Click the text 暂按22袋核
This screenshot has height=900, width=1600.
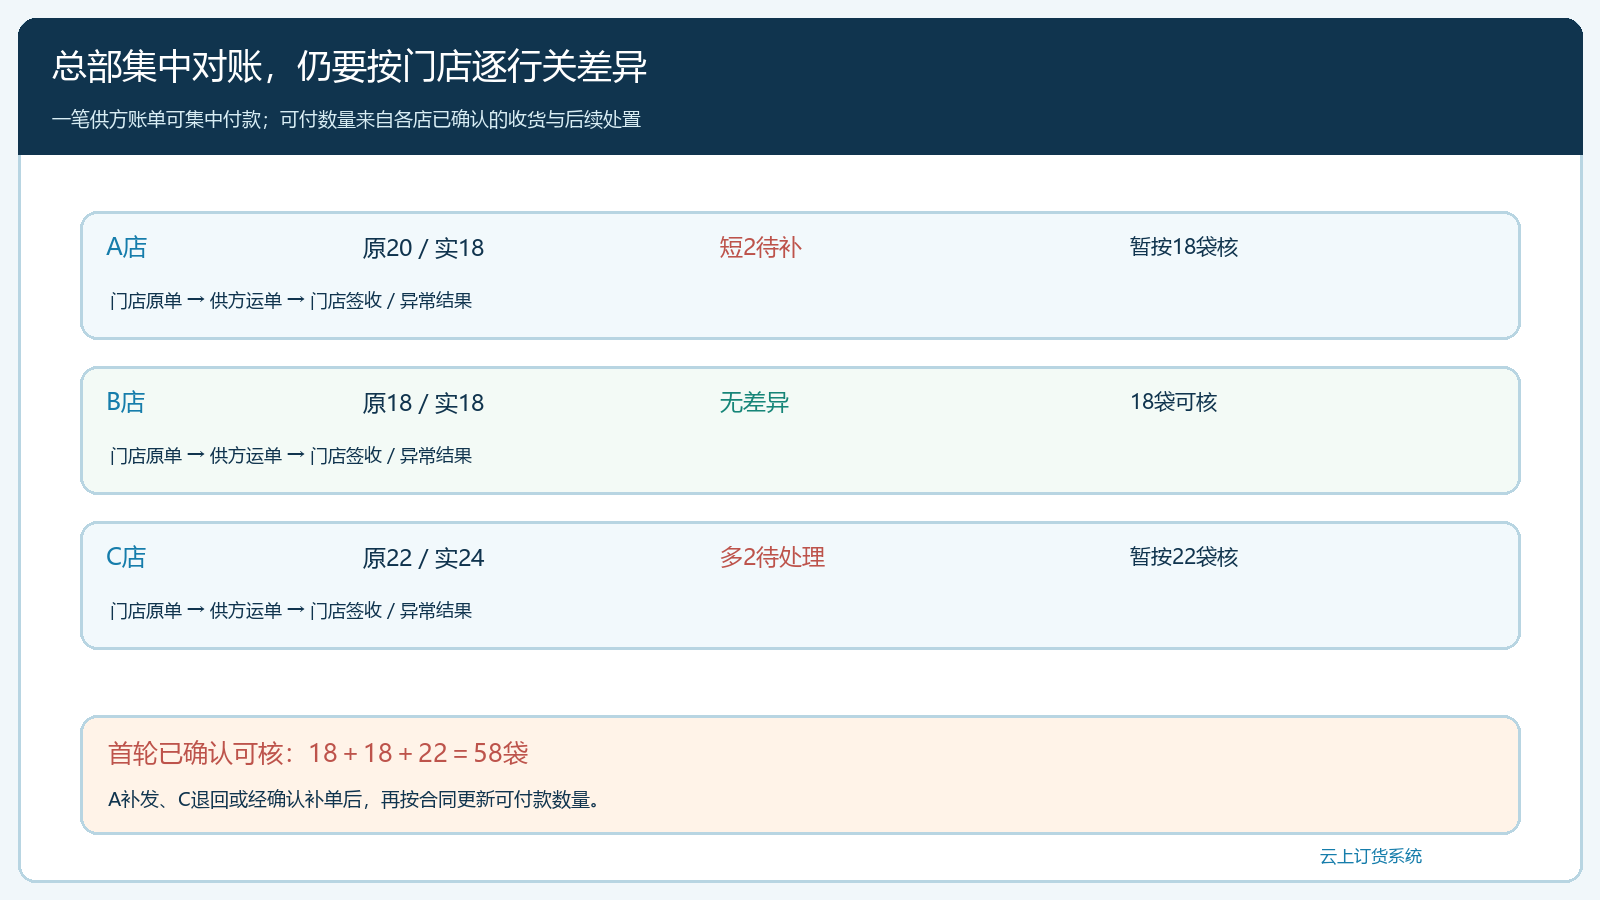coord(1184,557)
